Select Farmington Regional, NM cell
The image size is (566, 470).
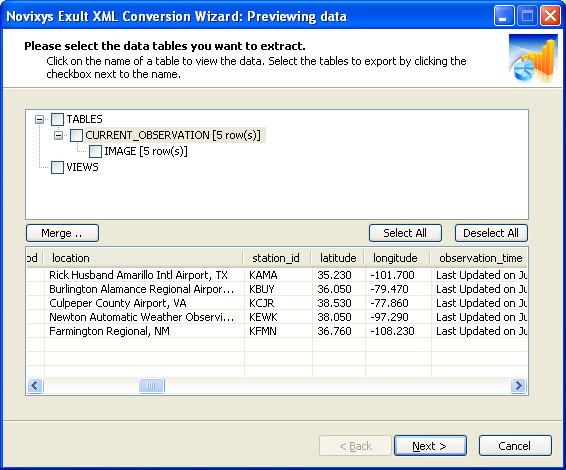coord(144,331)
